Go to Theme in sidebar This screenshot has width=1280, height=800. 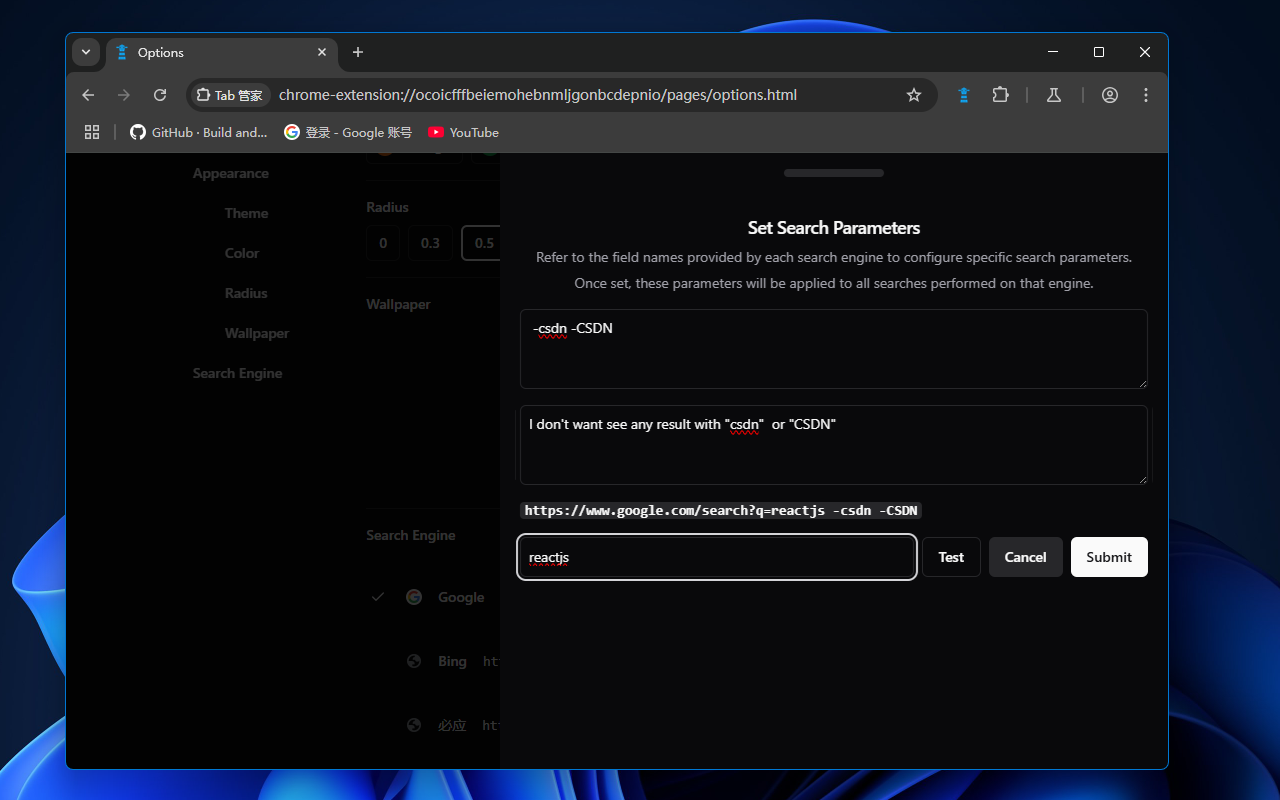click(246, 213)
